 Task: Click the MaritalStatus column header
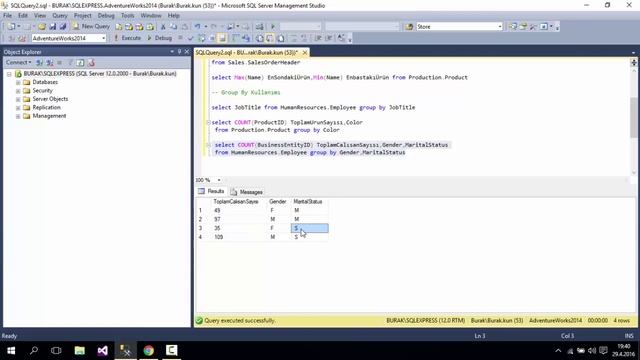pos(308,202)
